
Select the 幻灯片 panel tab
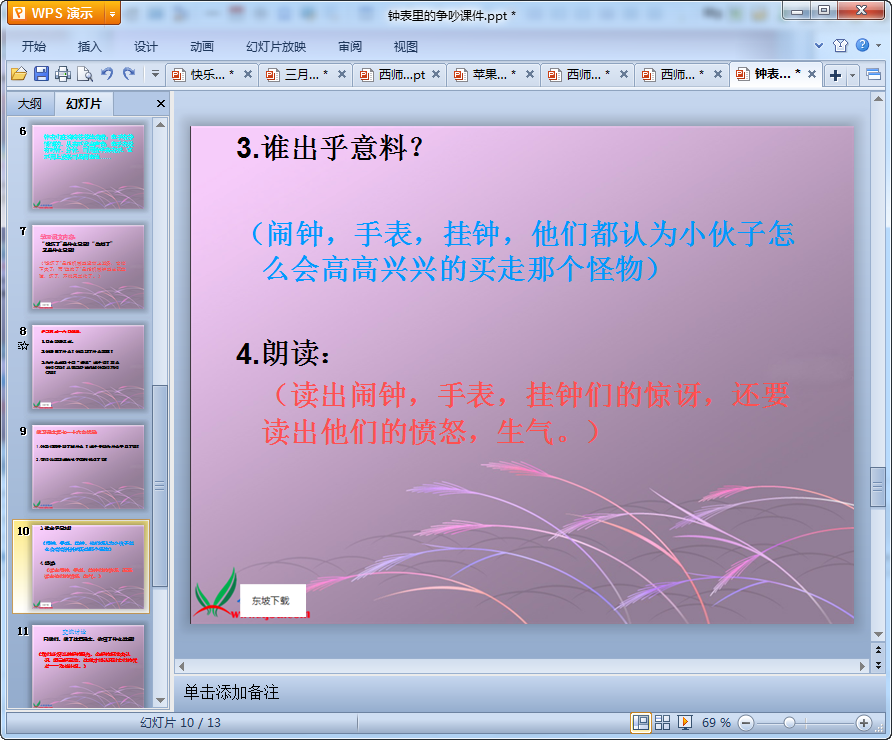click(x=84, y=104)
